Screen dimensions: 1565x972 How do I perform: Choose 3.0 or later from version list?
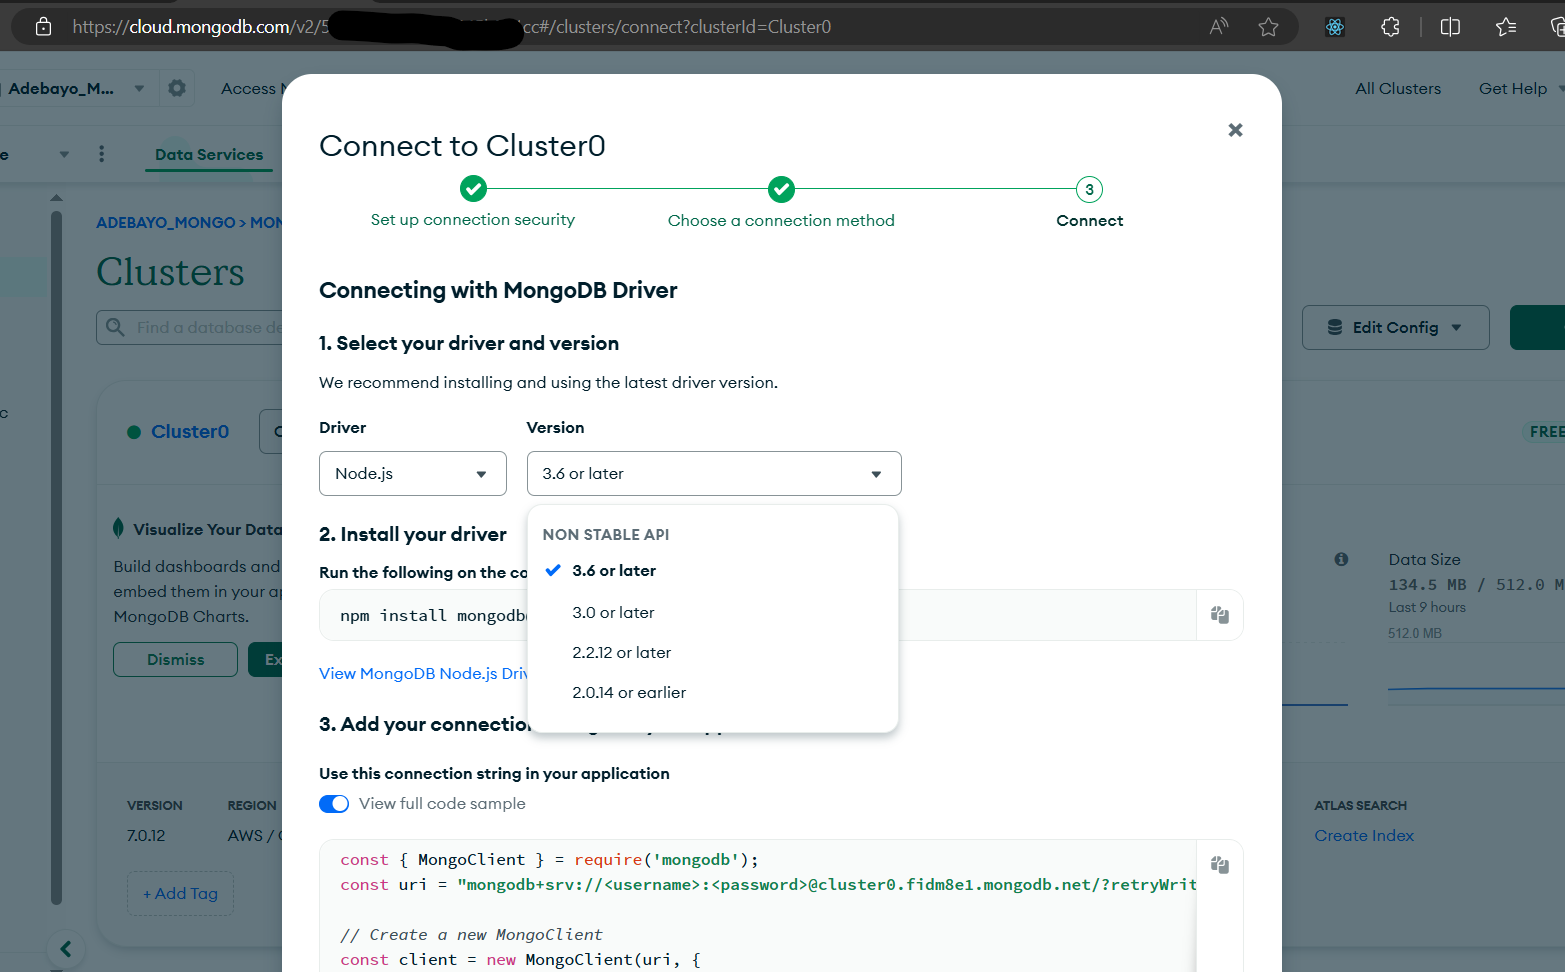pos(613,613)
